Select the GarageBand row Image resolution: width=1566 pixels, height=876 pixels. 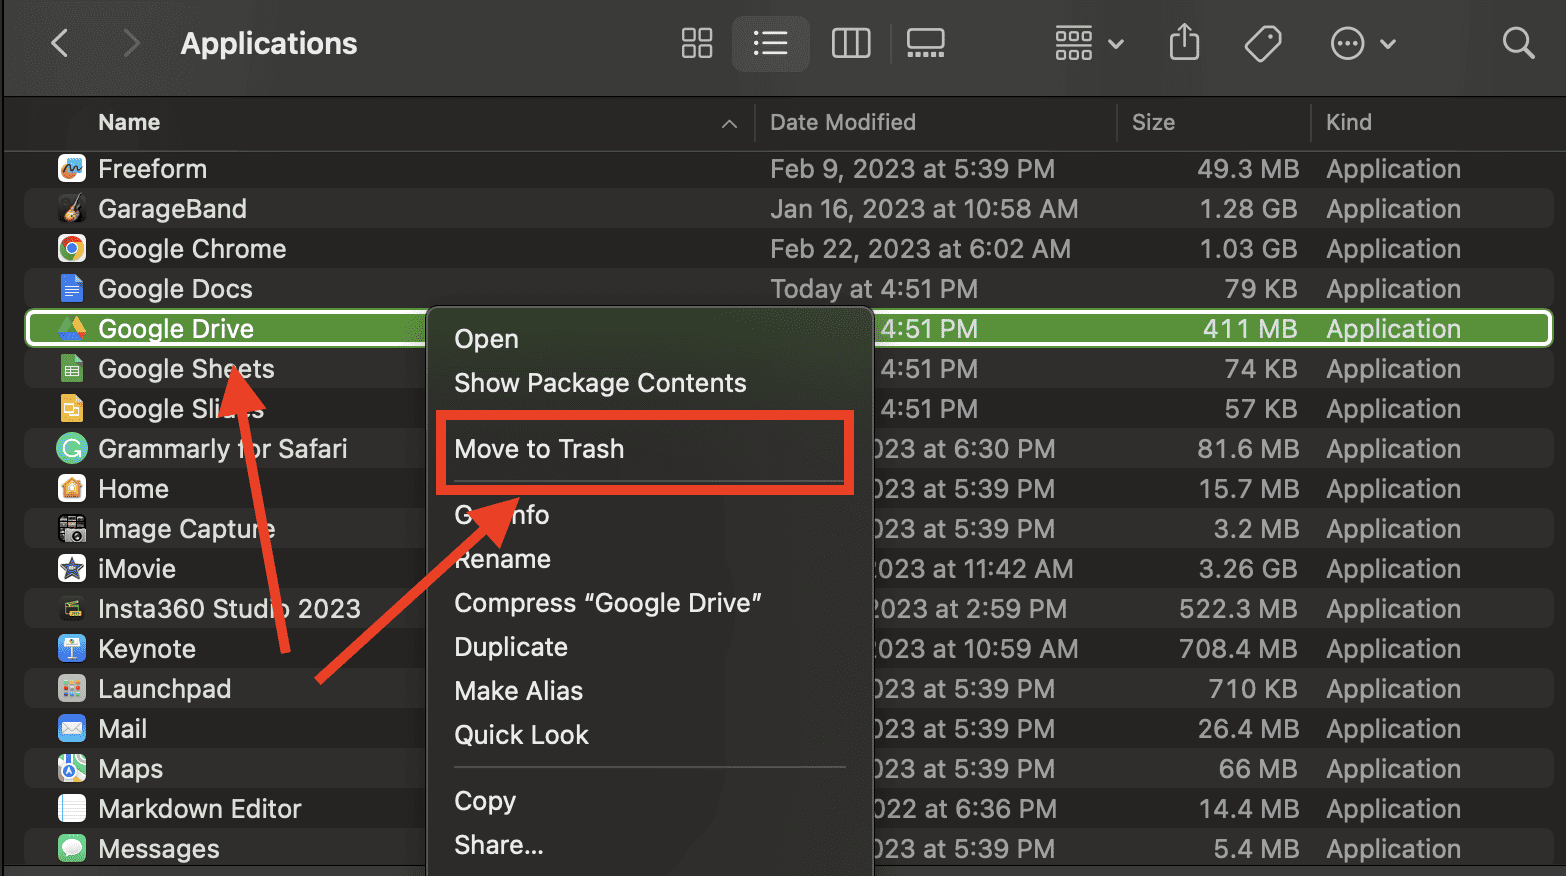pos(172,209)
